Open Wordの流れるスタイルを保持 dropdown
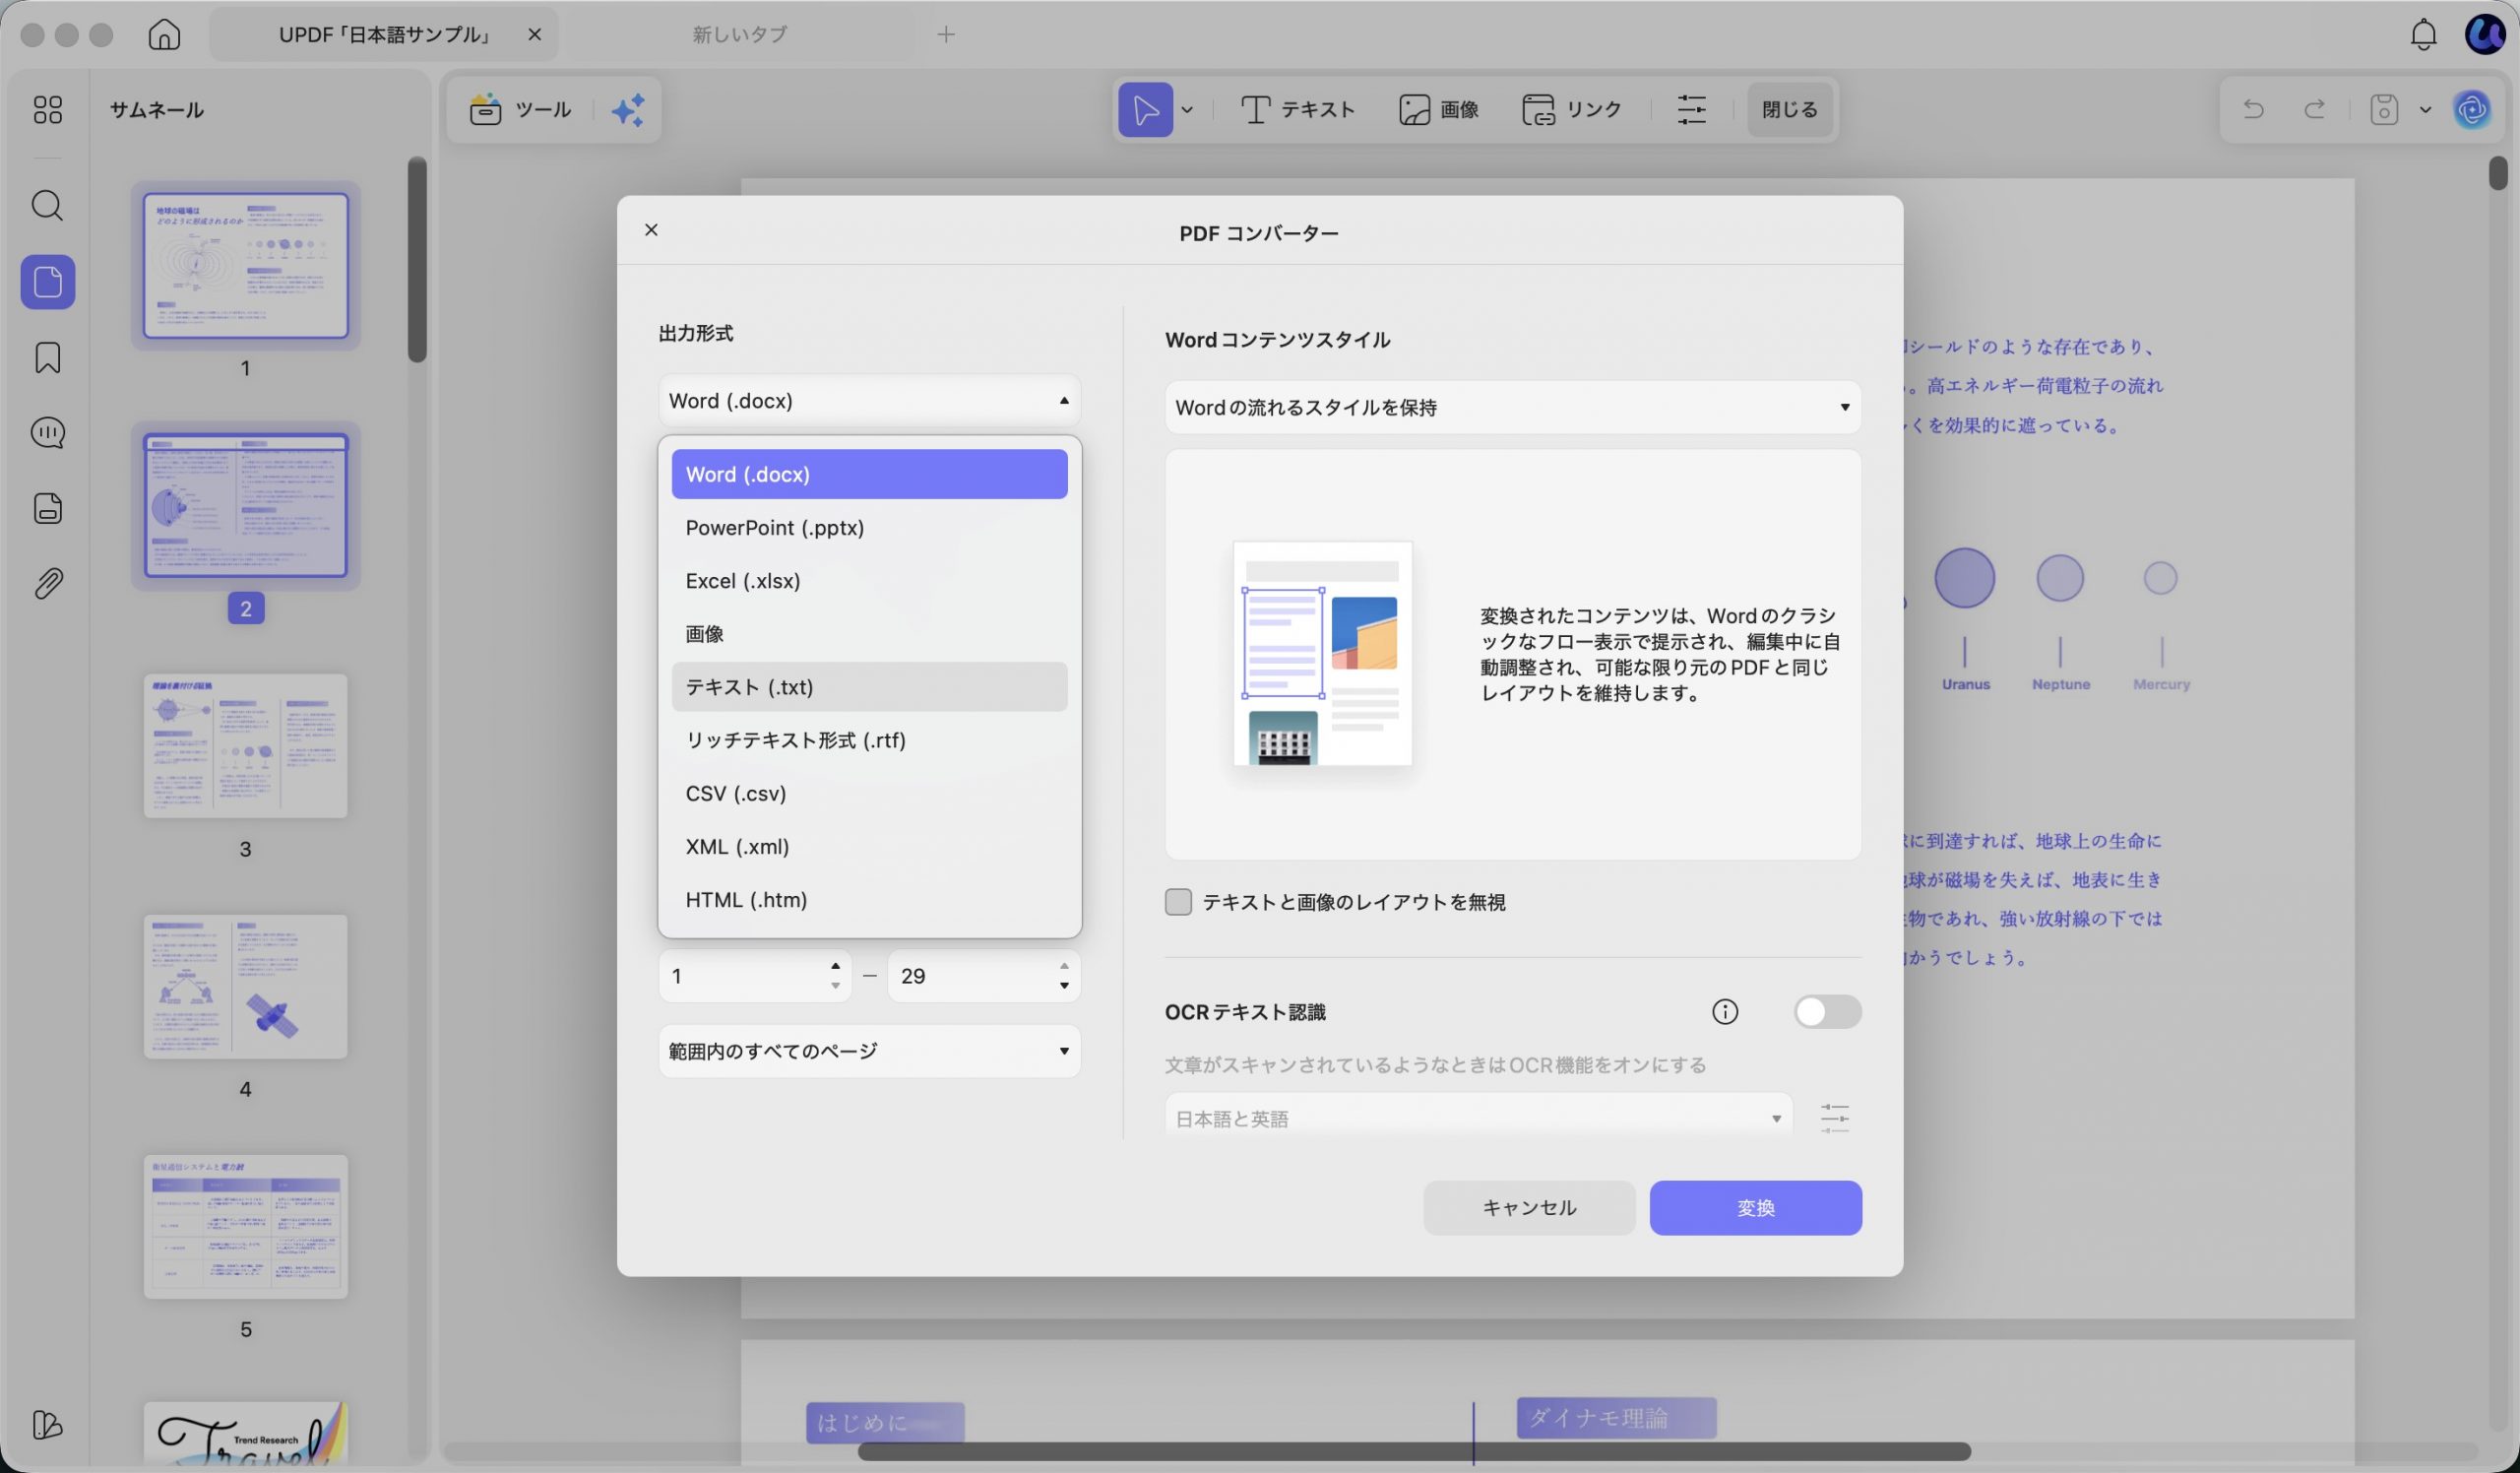Viewport: 2520px width, 1473px height. [1513, 407]
